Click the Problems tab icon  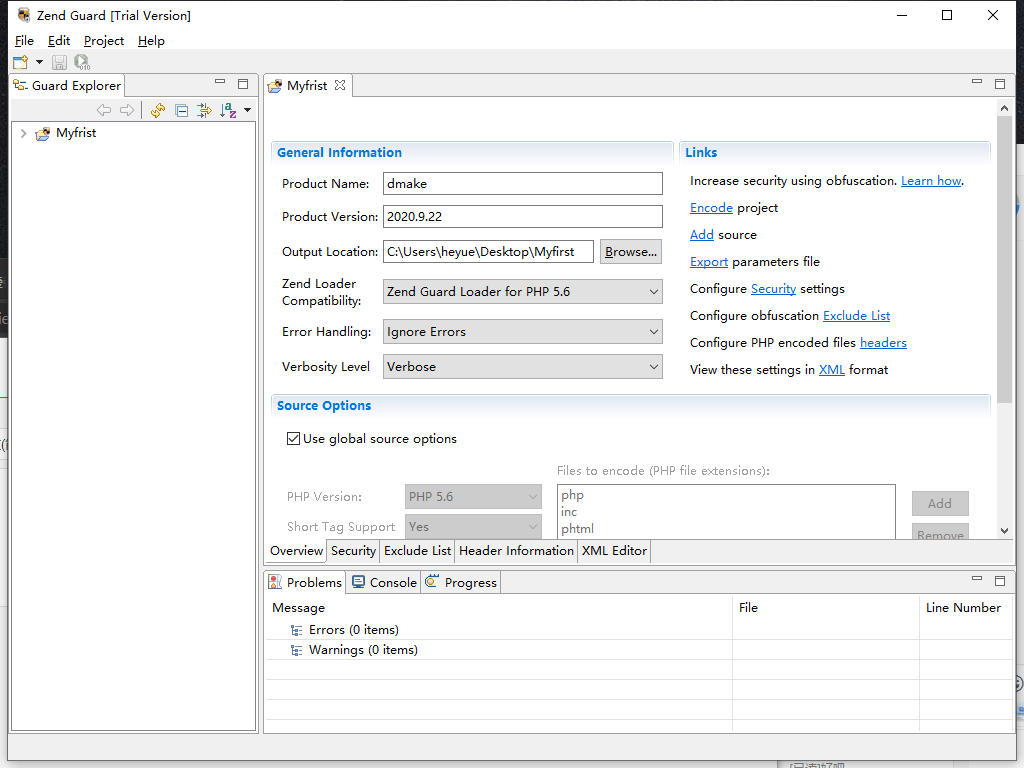coord(276,582)
